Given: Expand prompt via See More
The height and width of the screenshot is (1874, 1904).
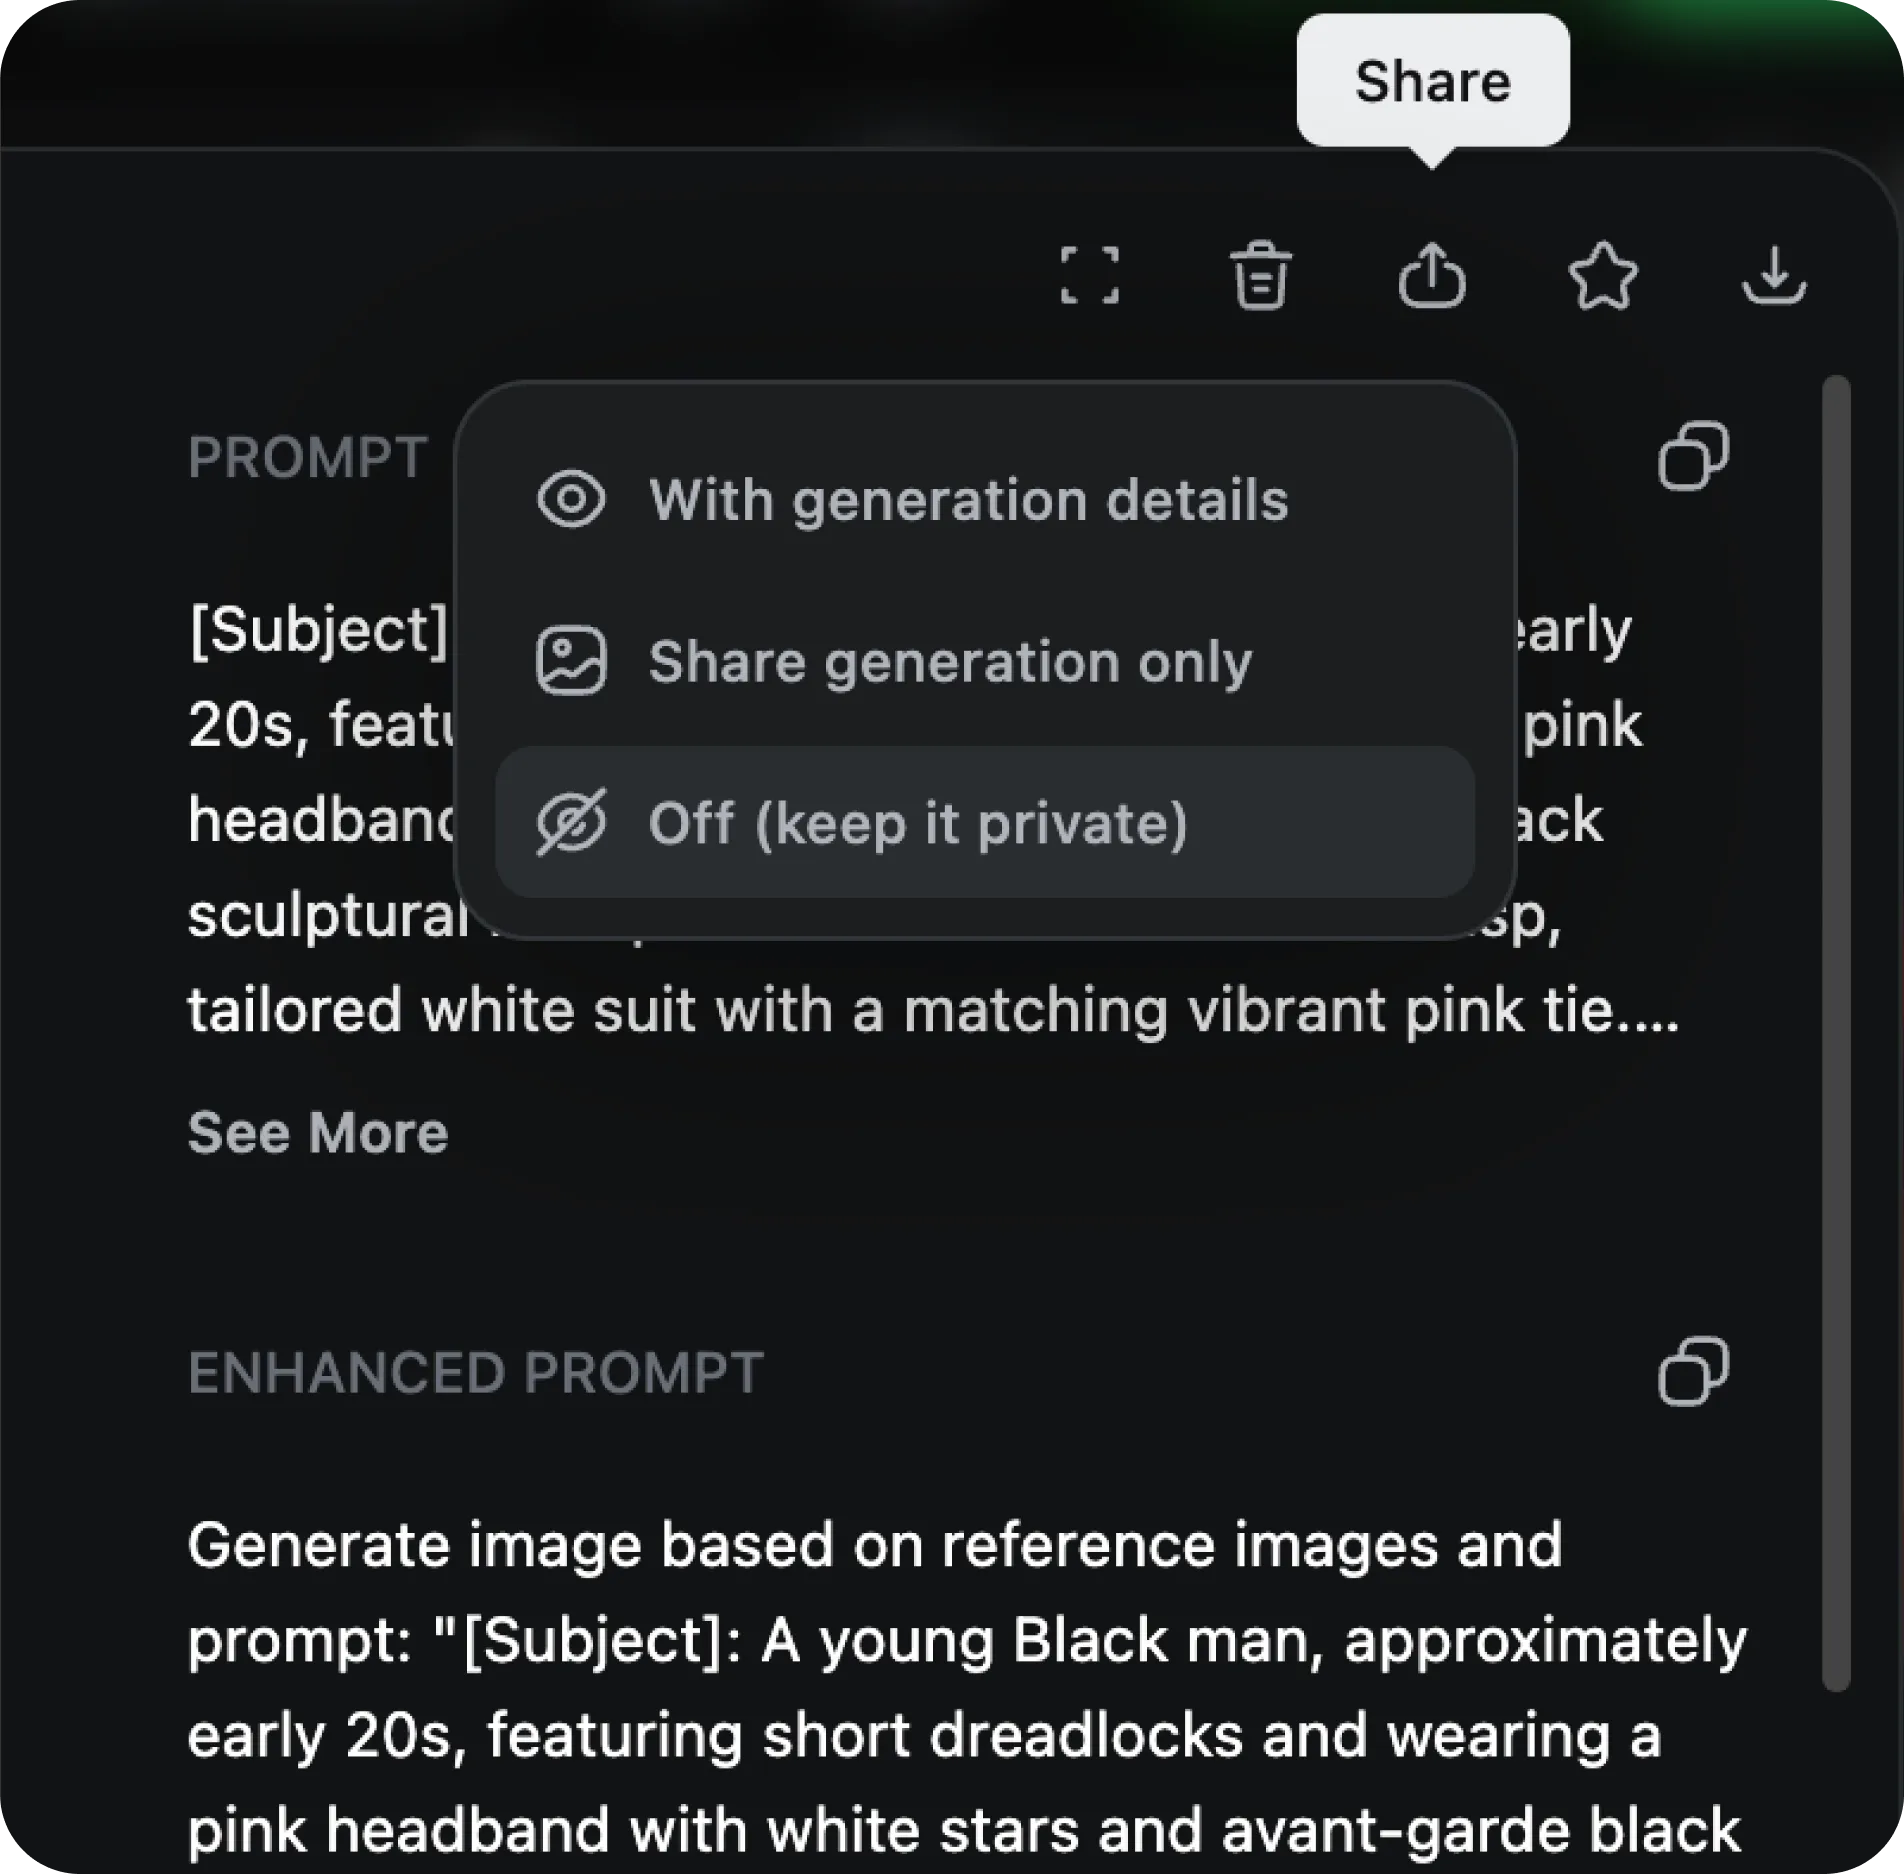Looking at the screenshot, I should (318, 1133).
